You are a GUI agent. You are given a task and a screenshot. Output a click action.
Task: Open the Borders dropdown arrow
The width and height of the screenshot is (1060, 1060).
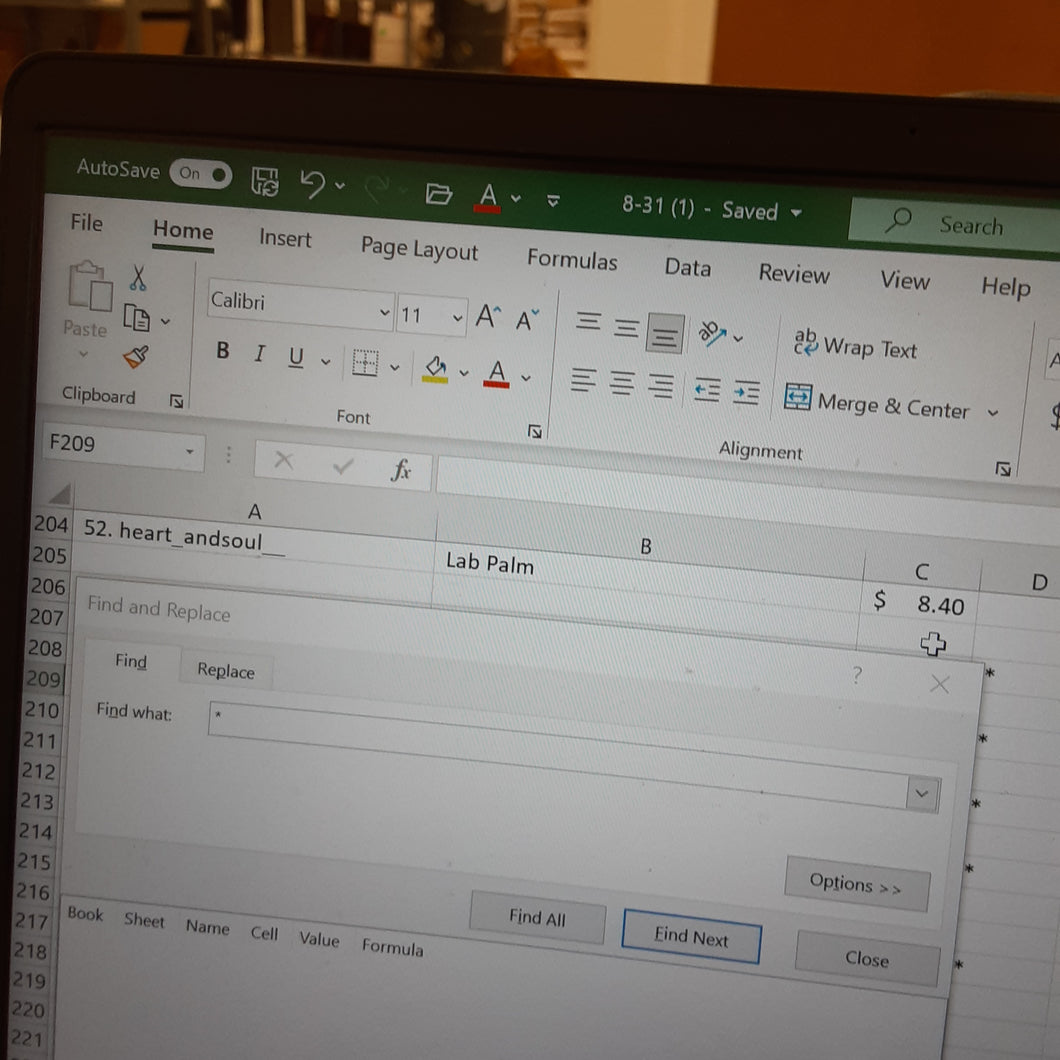(x=395, y=367)
